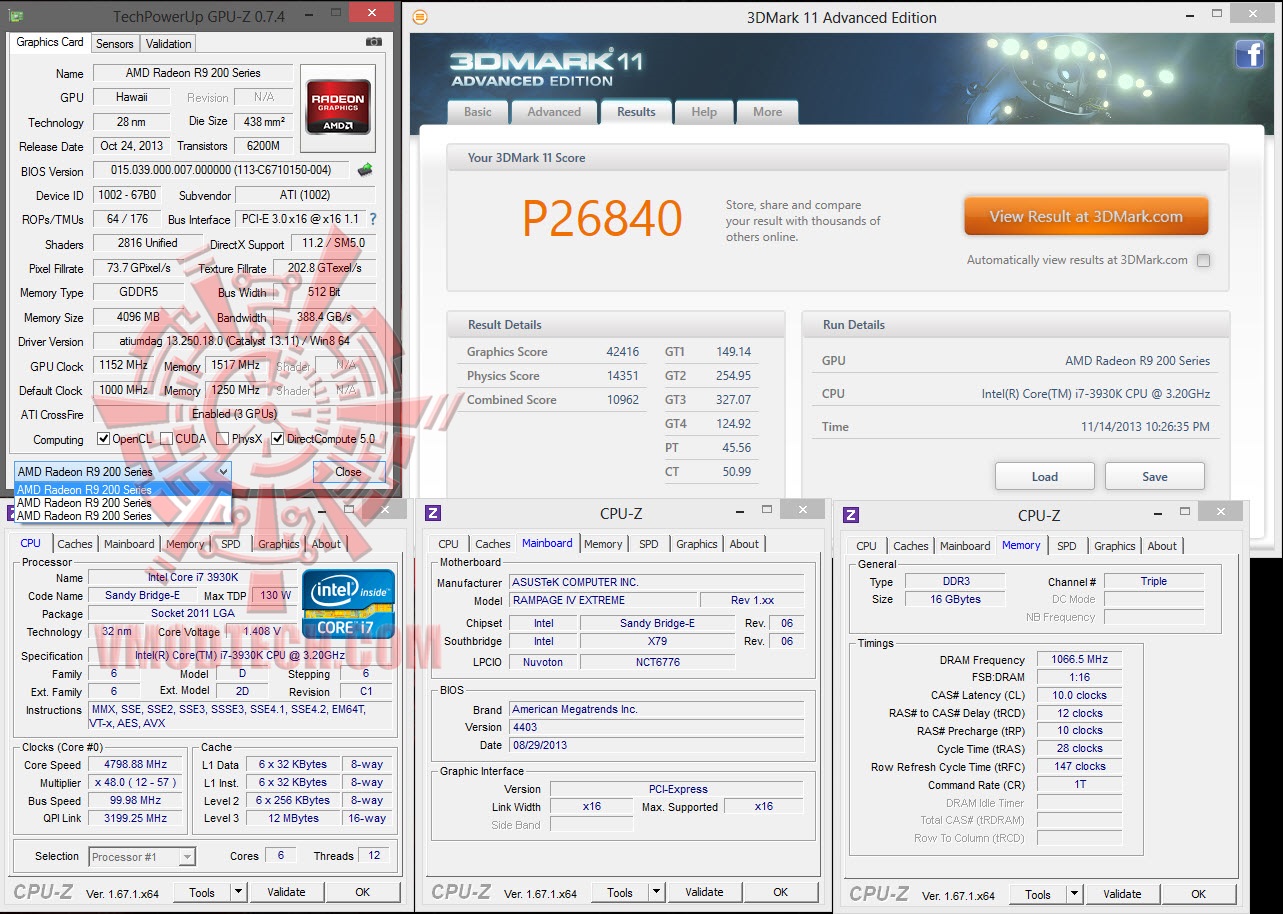Open the Advanced tab in 3DMark 11

[554, 112]
